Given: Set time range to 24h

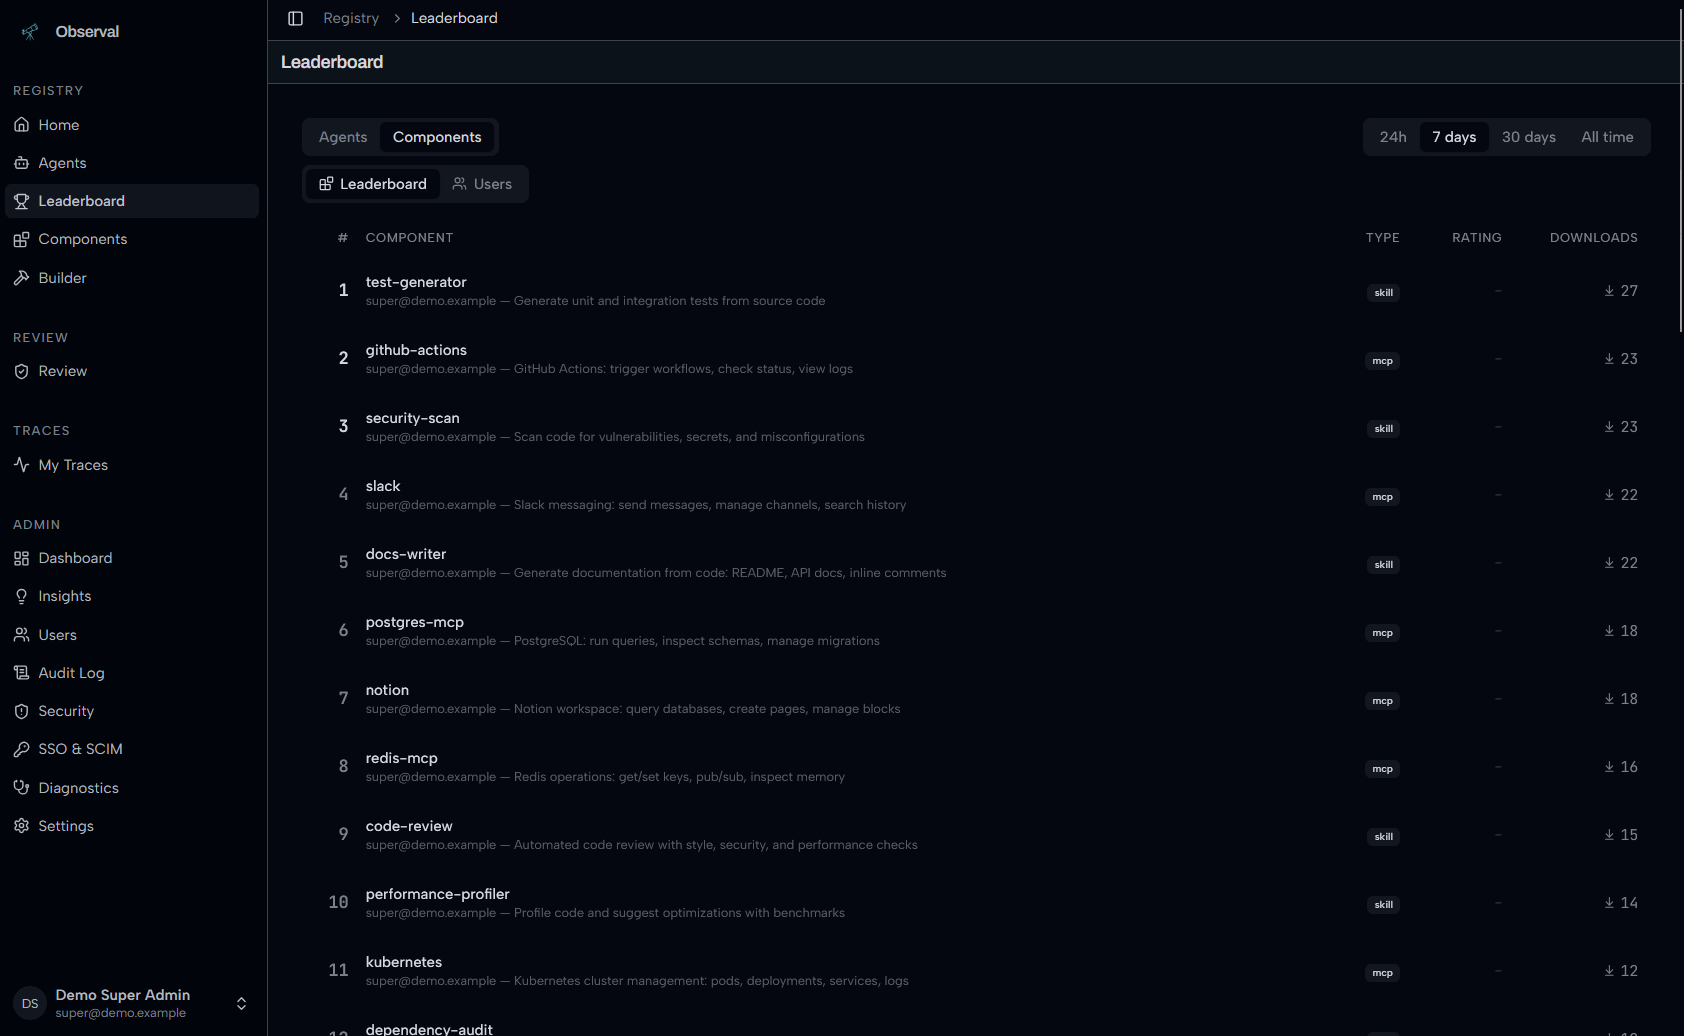Looking at the screenshot, I should [x=1393, y=137].
